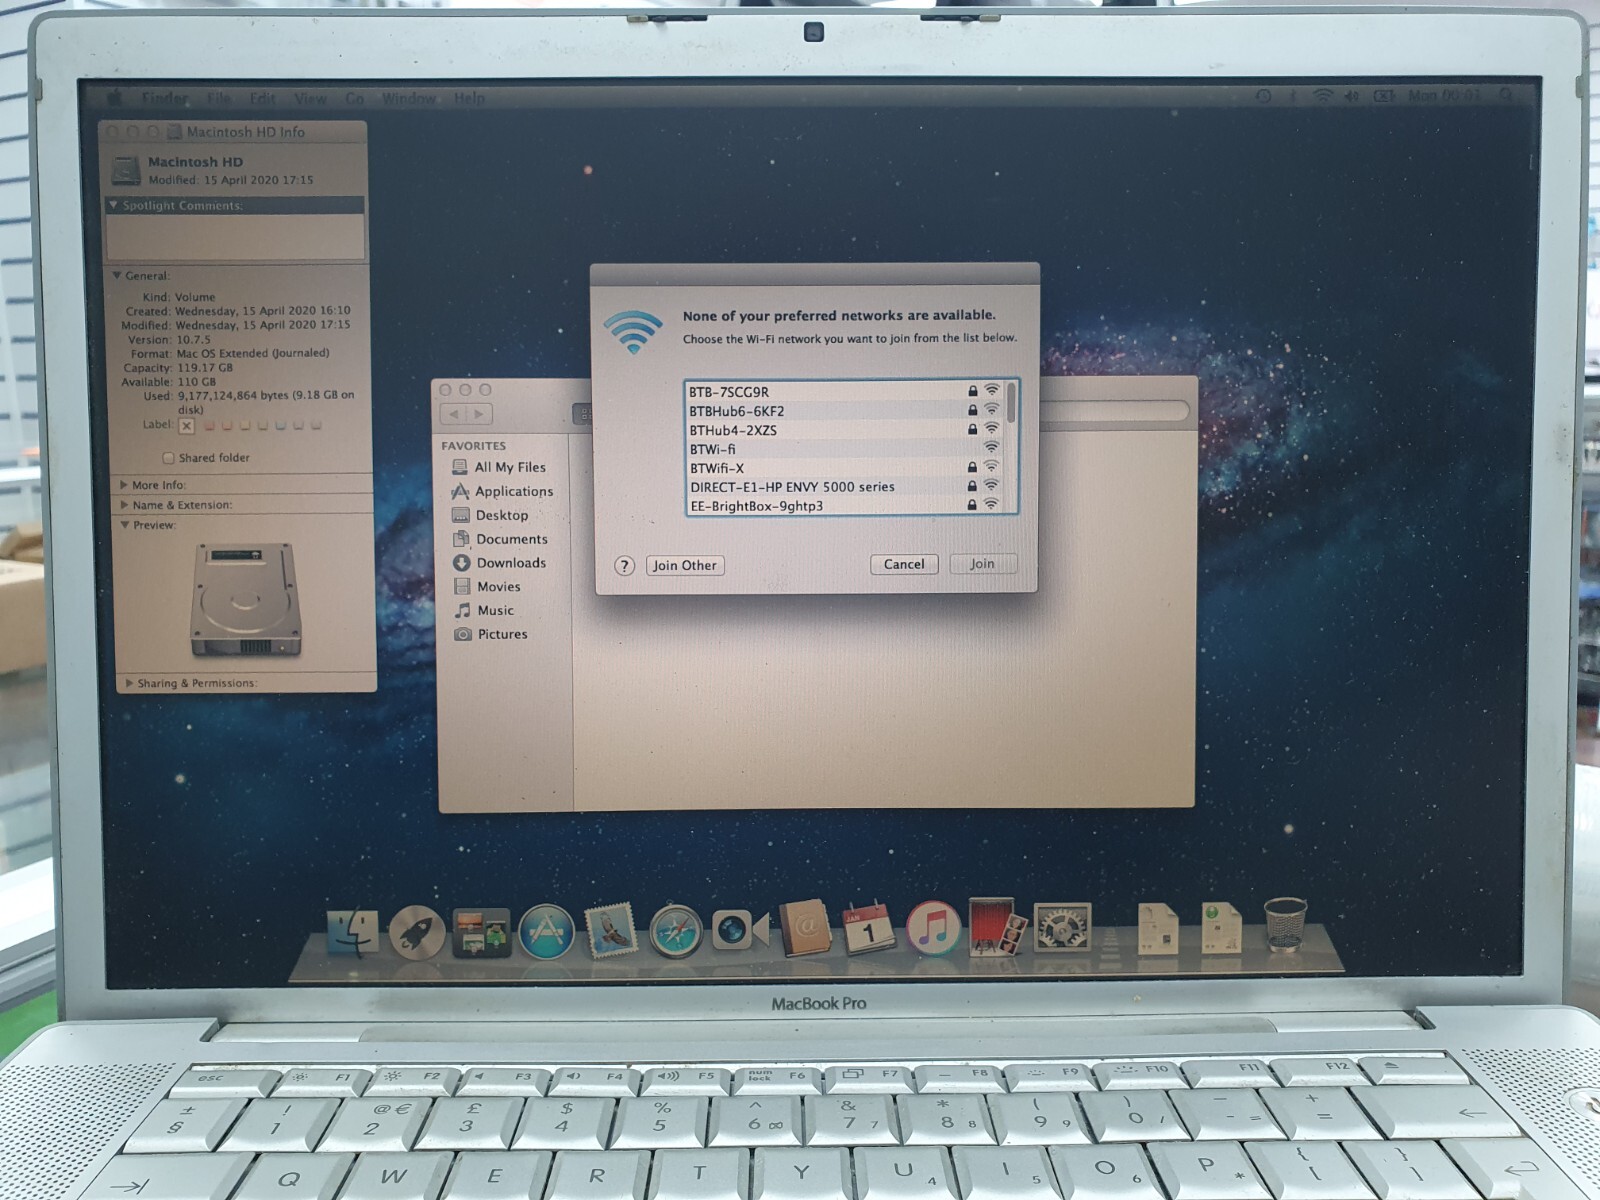The width and height of the screenshot is (1600, 1200).
Task: Open Mail stamp icon in Dock
Action: [611, 932]
